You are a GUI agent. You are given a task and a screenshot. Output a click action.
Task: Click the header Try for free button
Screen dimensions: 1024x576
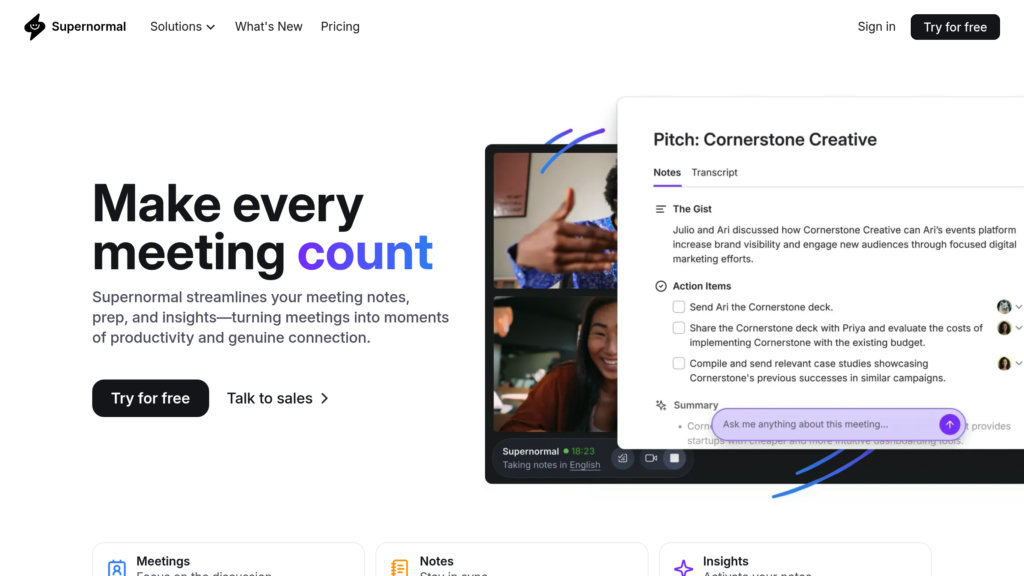point(955,27)
